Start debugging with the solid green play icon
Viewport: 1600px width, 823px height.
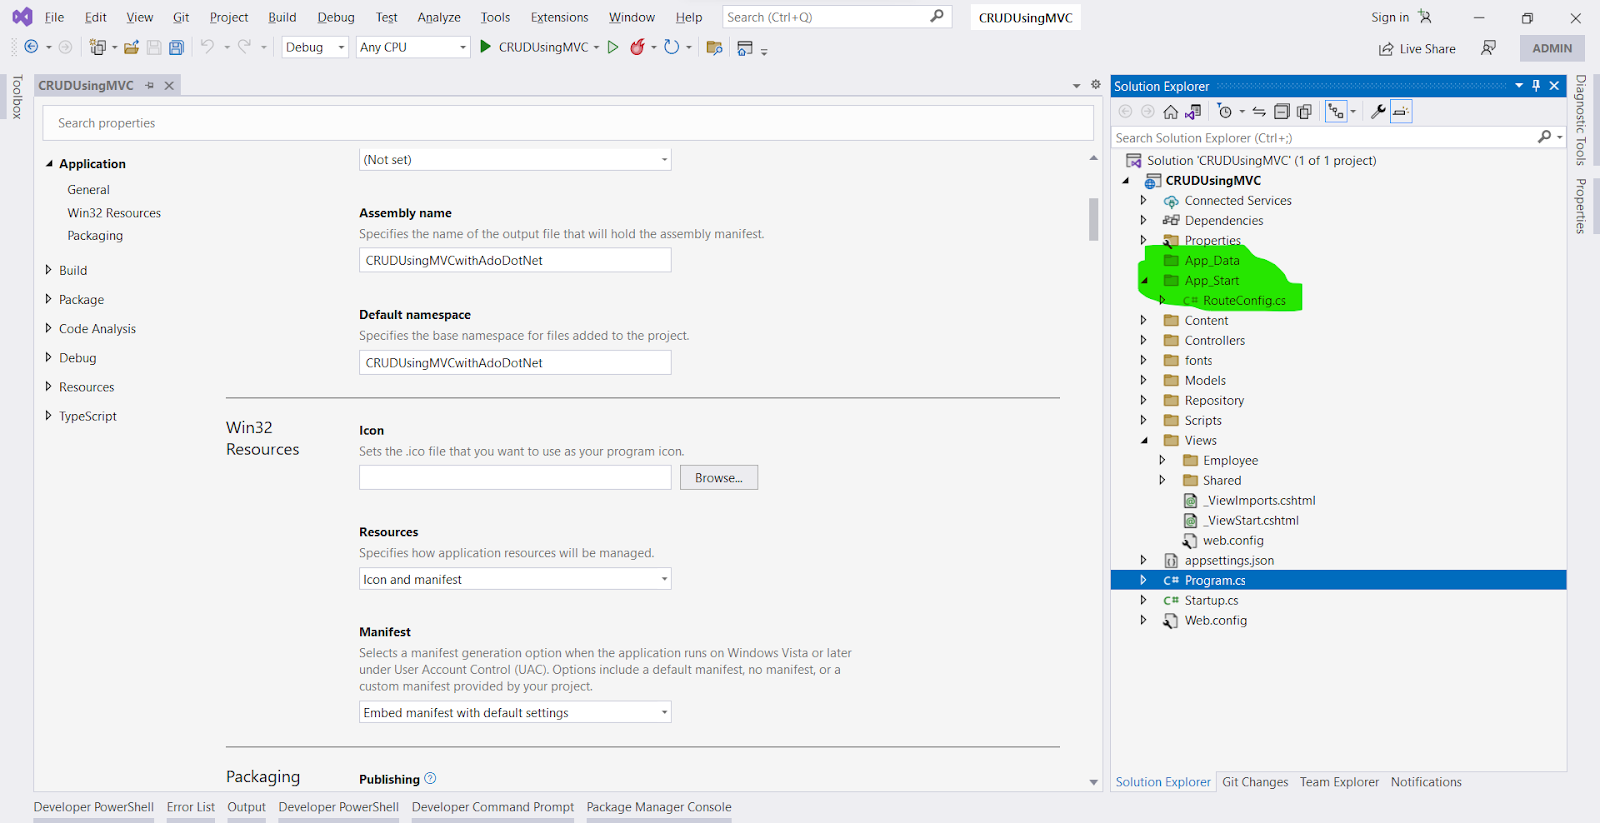point(485,47)
